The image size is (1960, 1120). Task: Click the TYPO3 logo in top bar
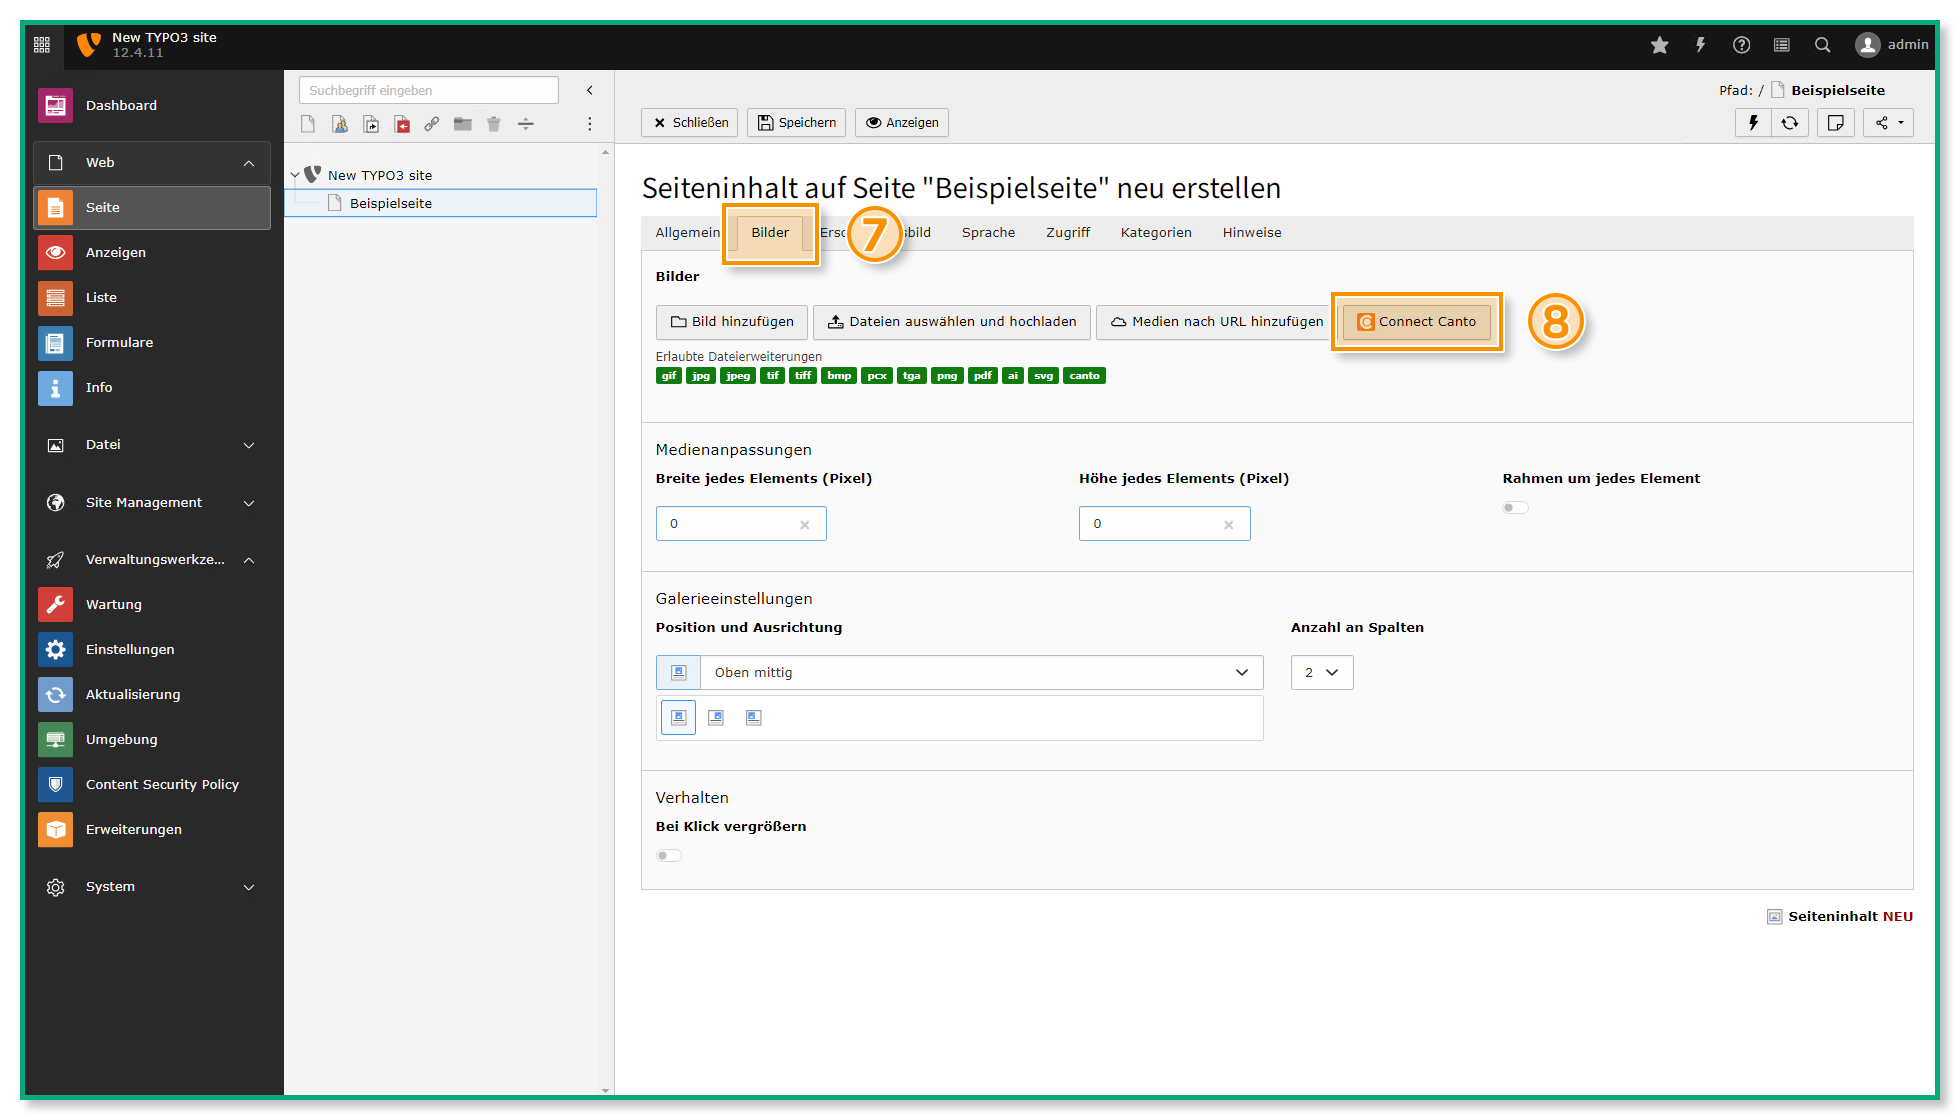tap(89, 45)
